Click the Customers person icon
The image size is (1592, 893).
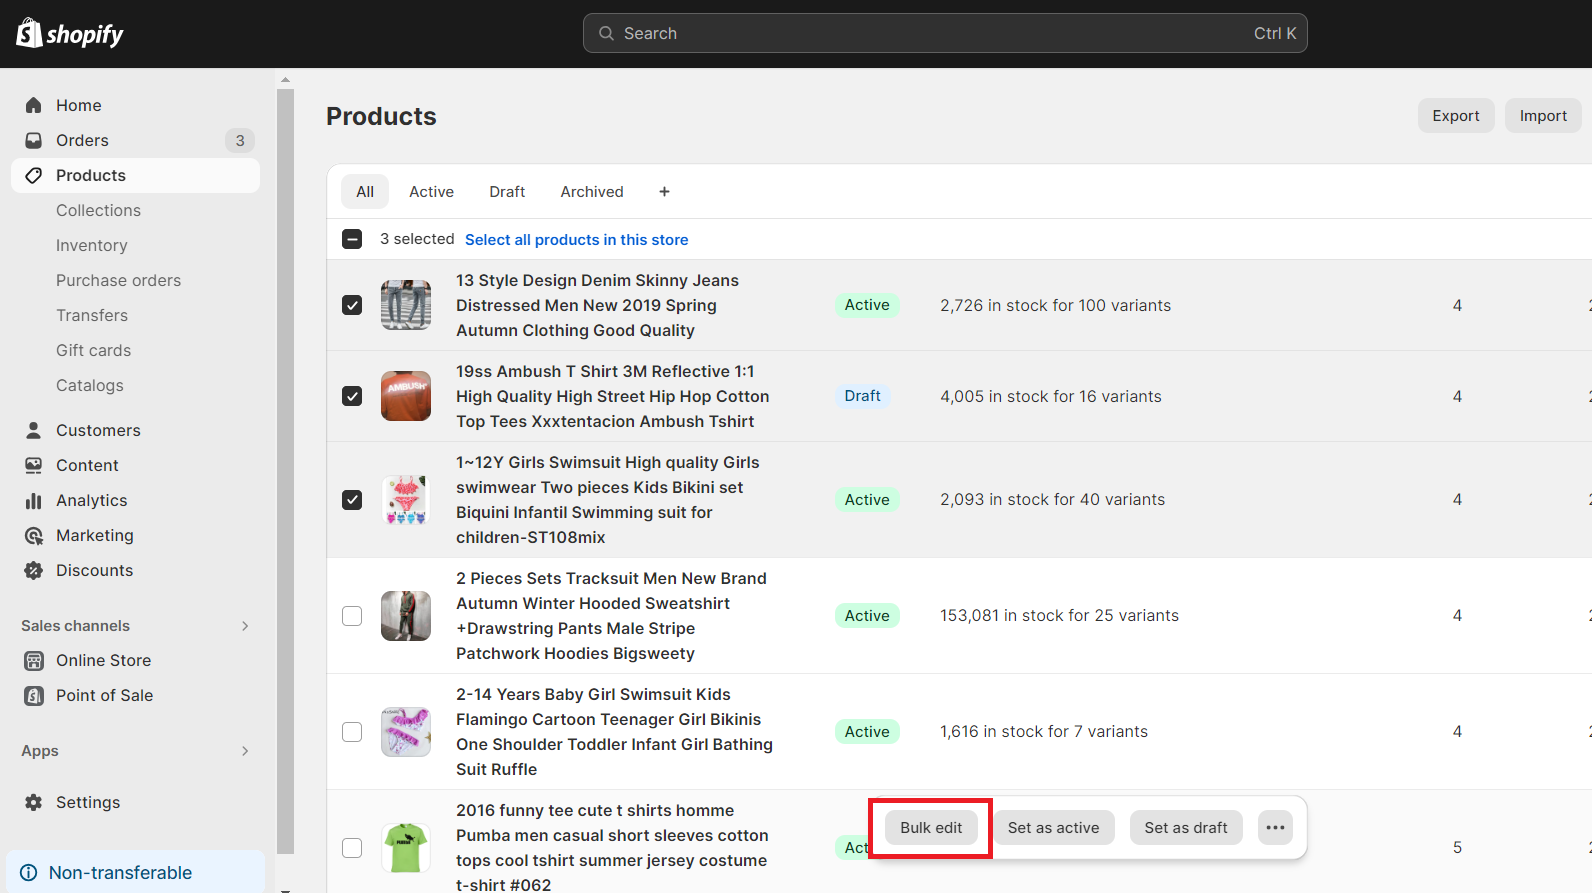34,430
